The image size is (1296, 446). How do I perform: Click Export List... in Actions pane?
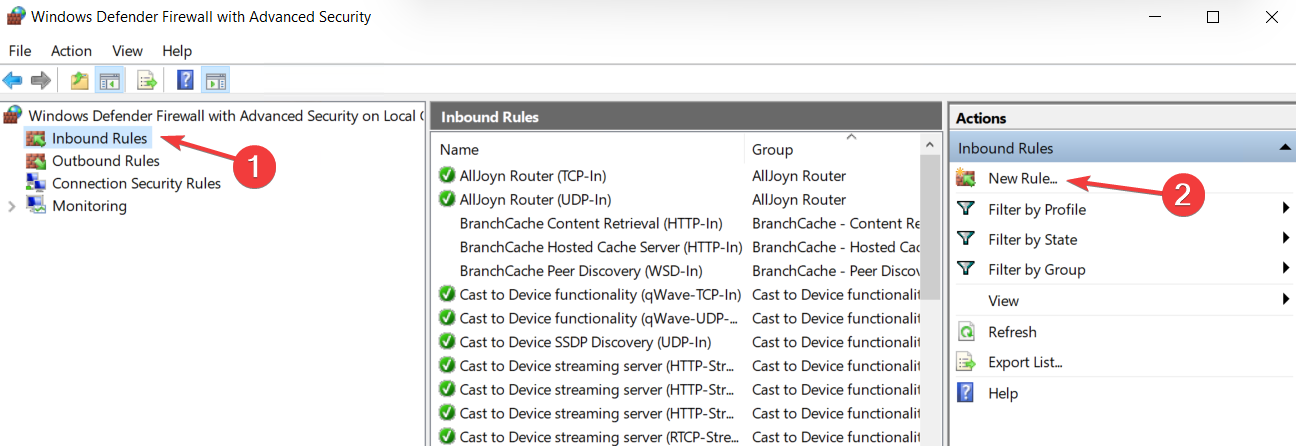point(1024,362)
